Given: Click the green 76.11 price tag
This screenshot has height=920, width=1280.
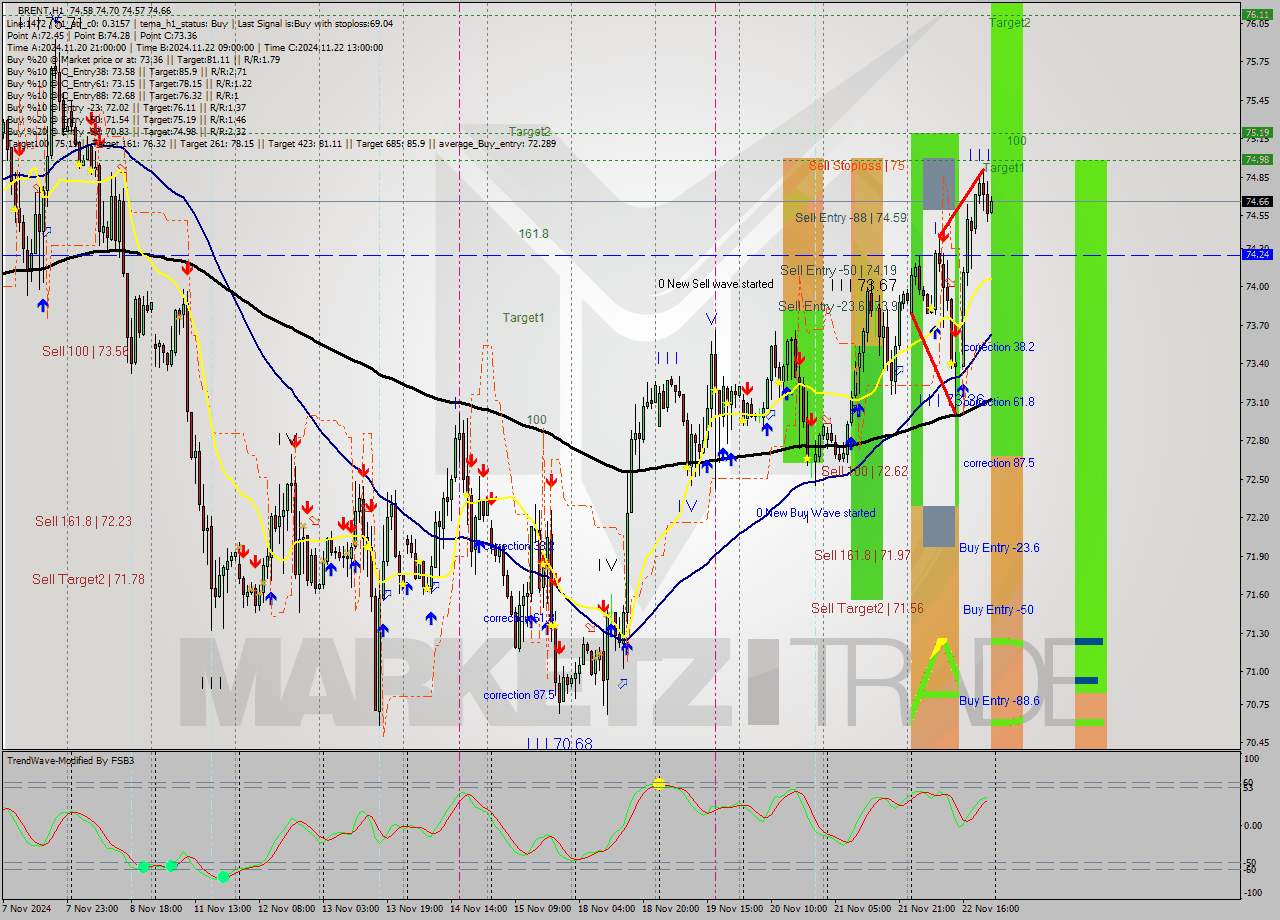Looking at the screenshot, I should tap(1257, 15).
